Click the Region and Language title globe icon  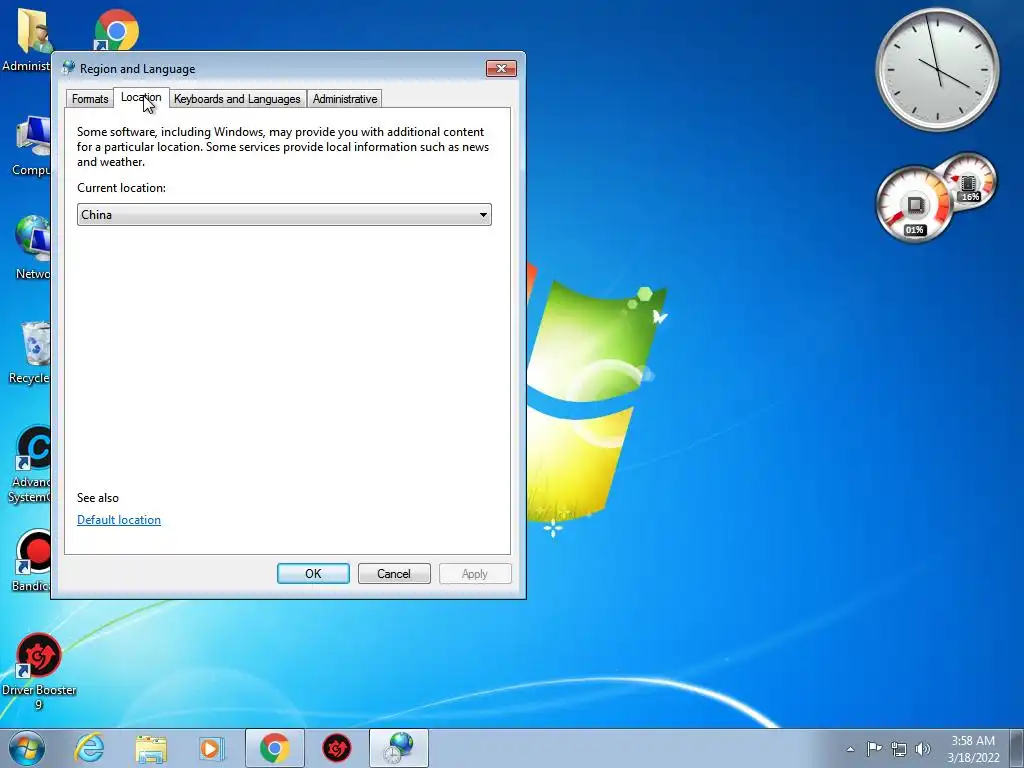pos(68,67)
